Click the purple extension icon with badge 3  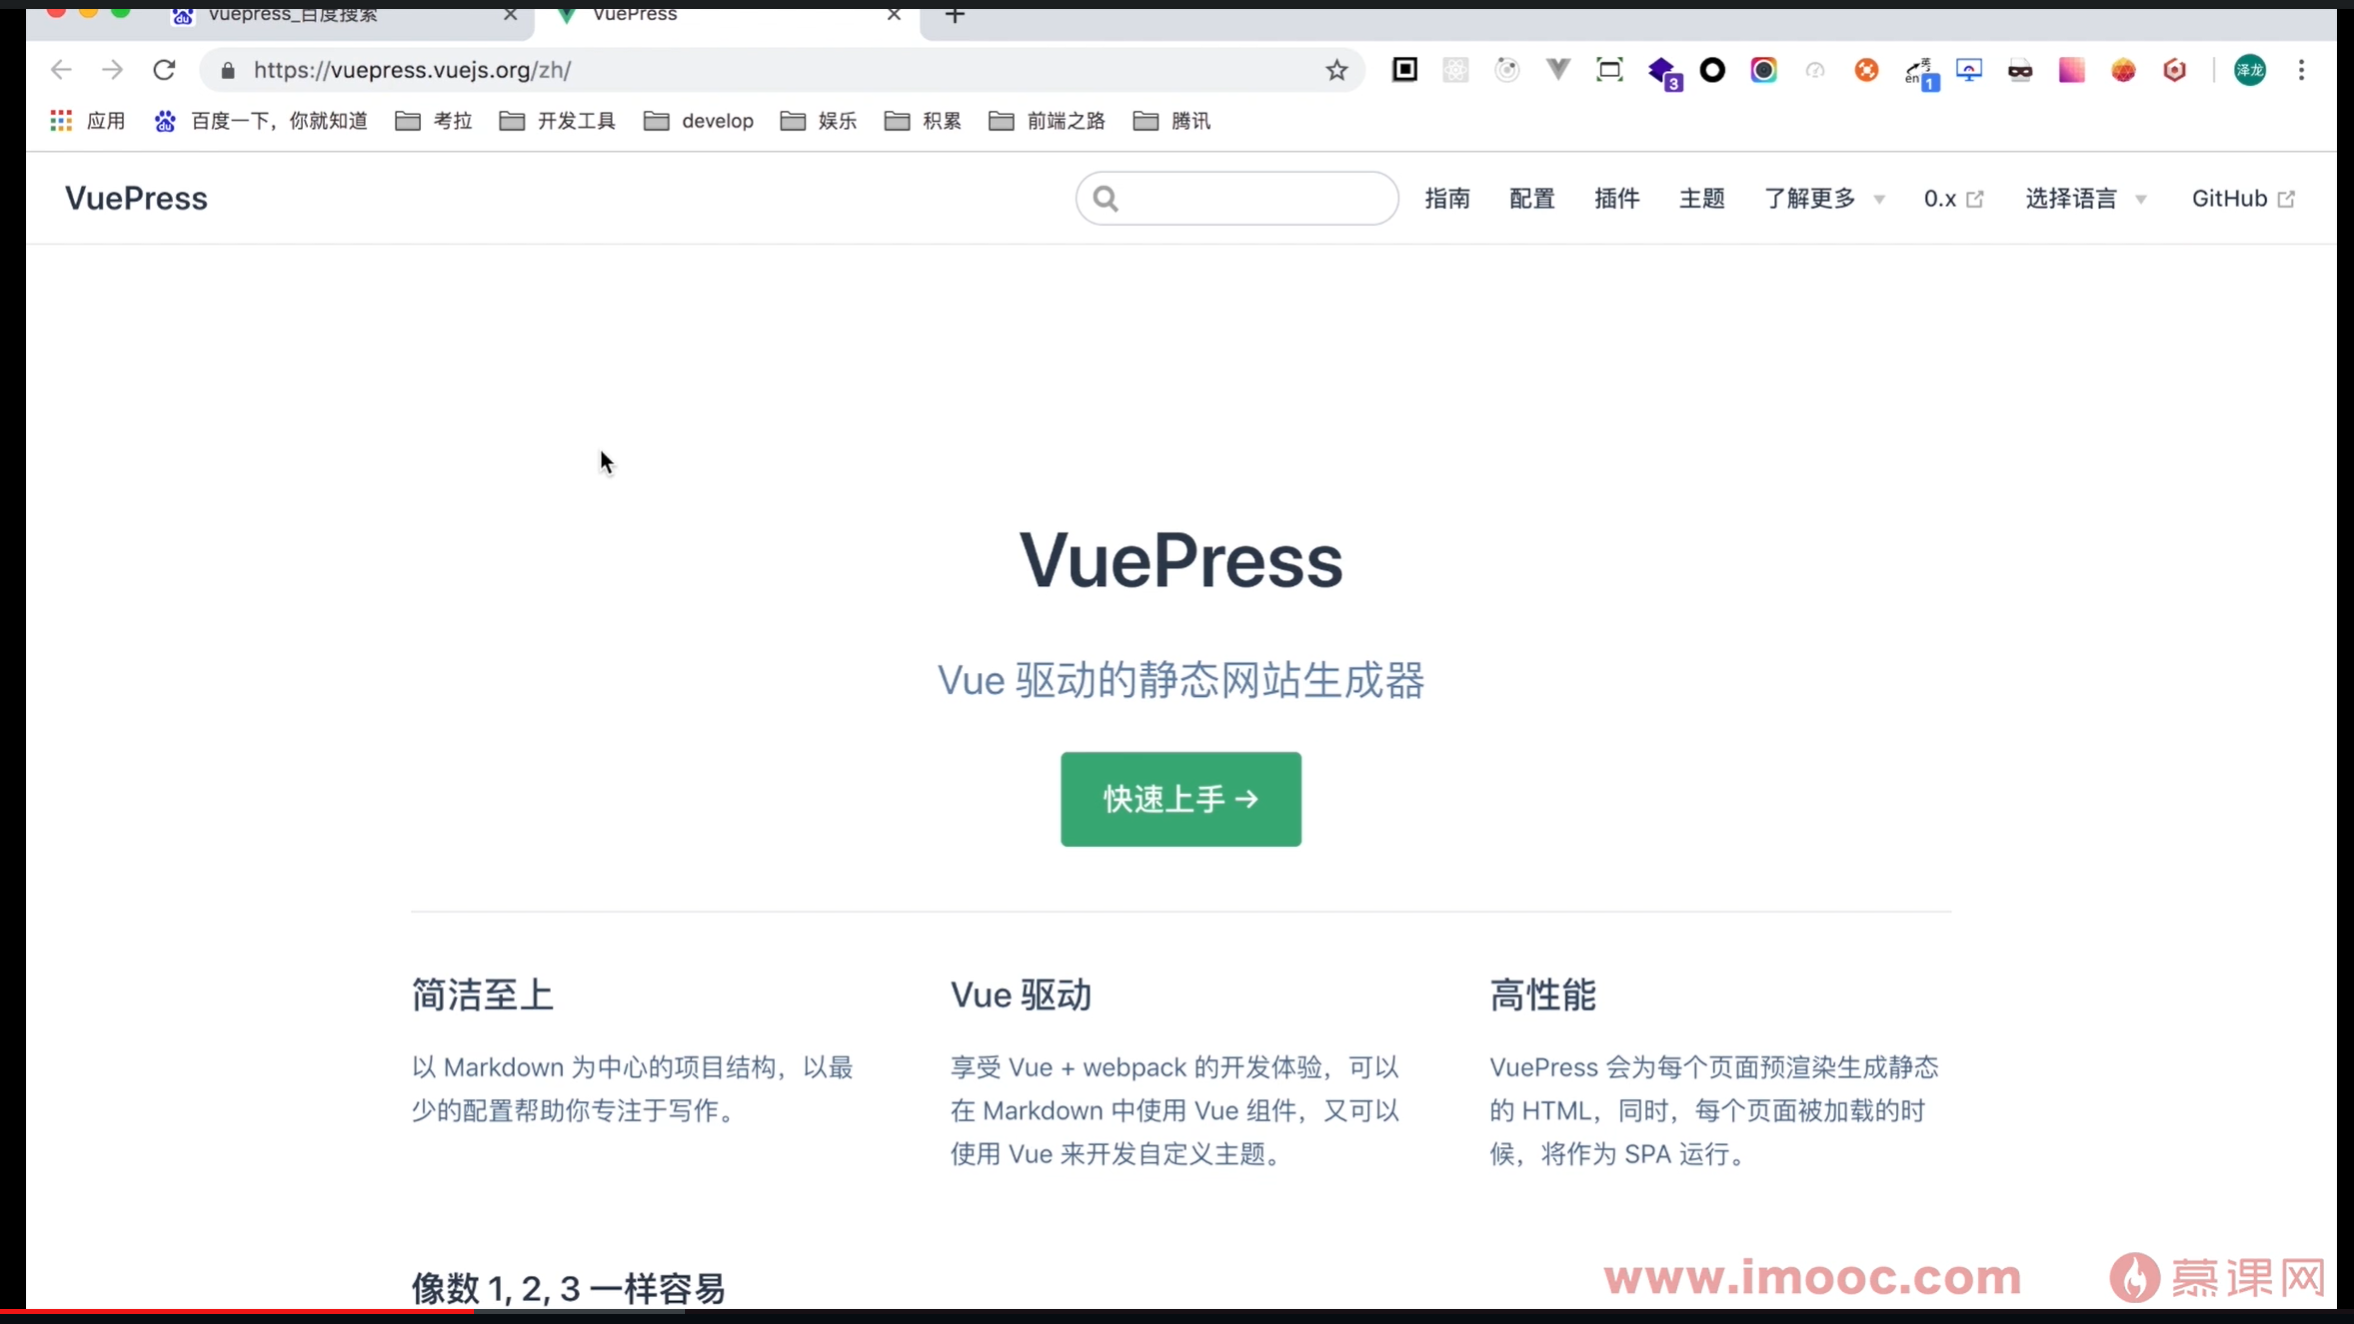(x=1662, y=72)
